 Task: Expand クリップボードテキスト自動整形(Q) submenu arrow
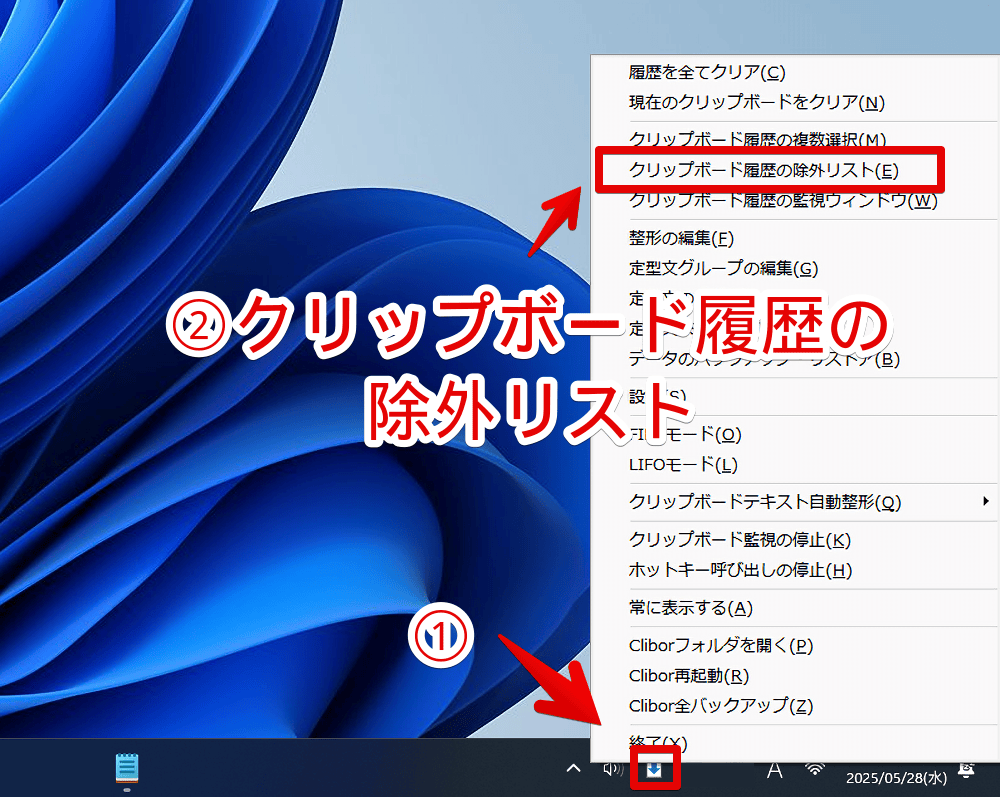986,501
